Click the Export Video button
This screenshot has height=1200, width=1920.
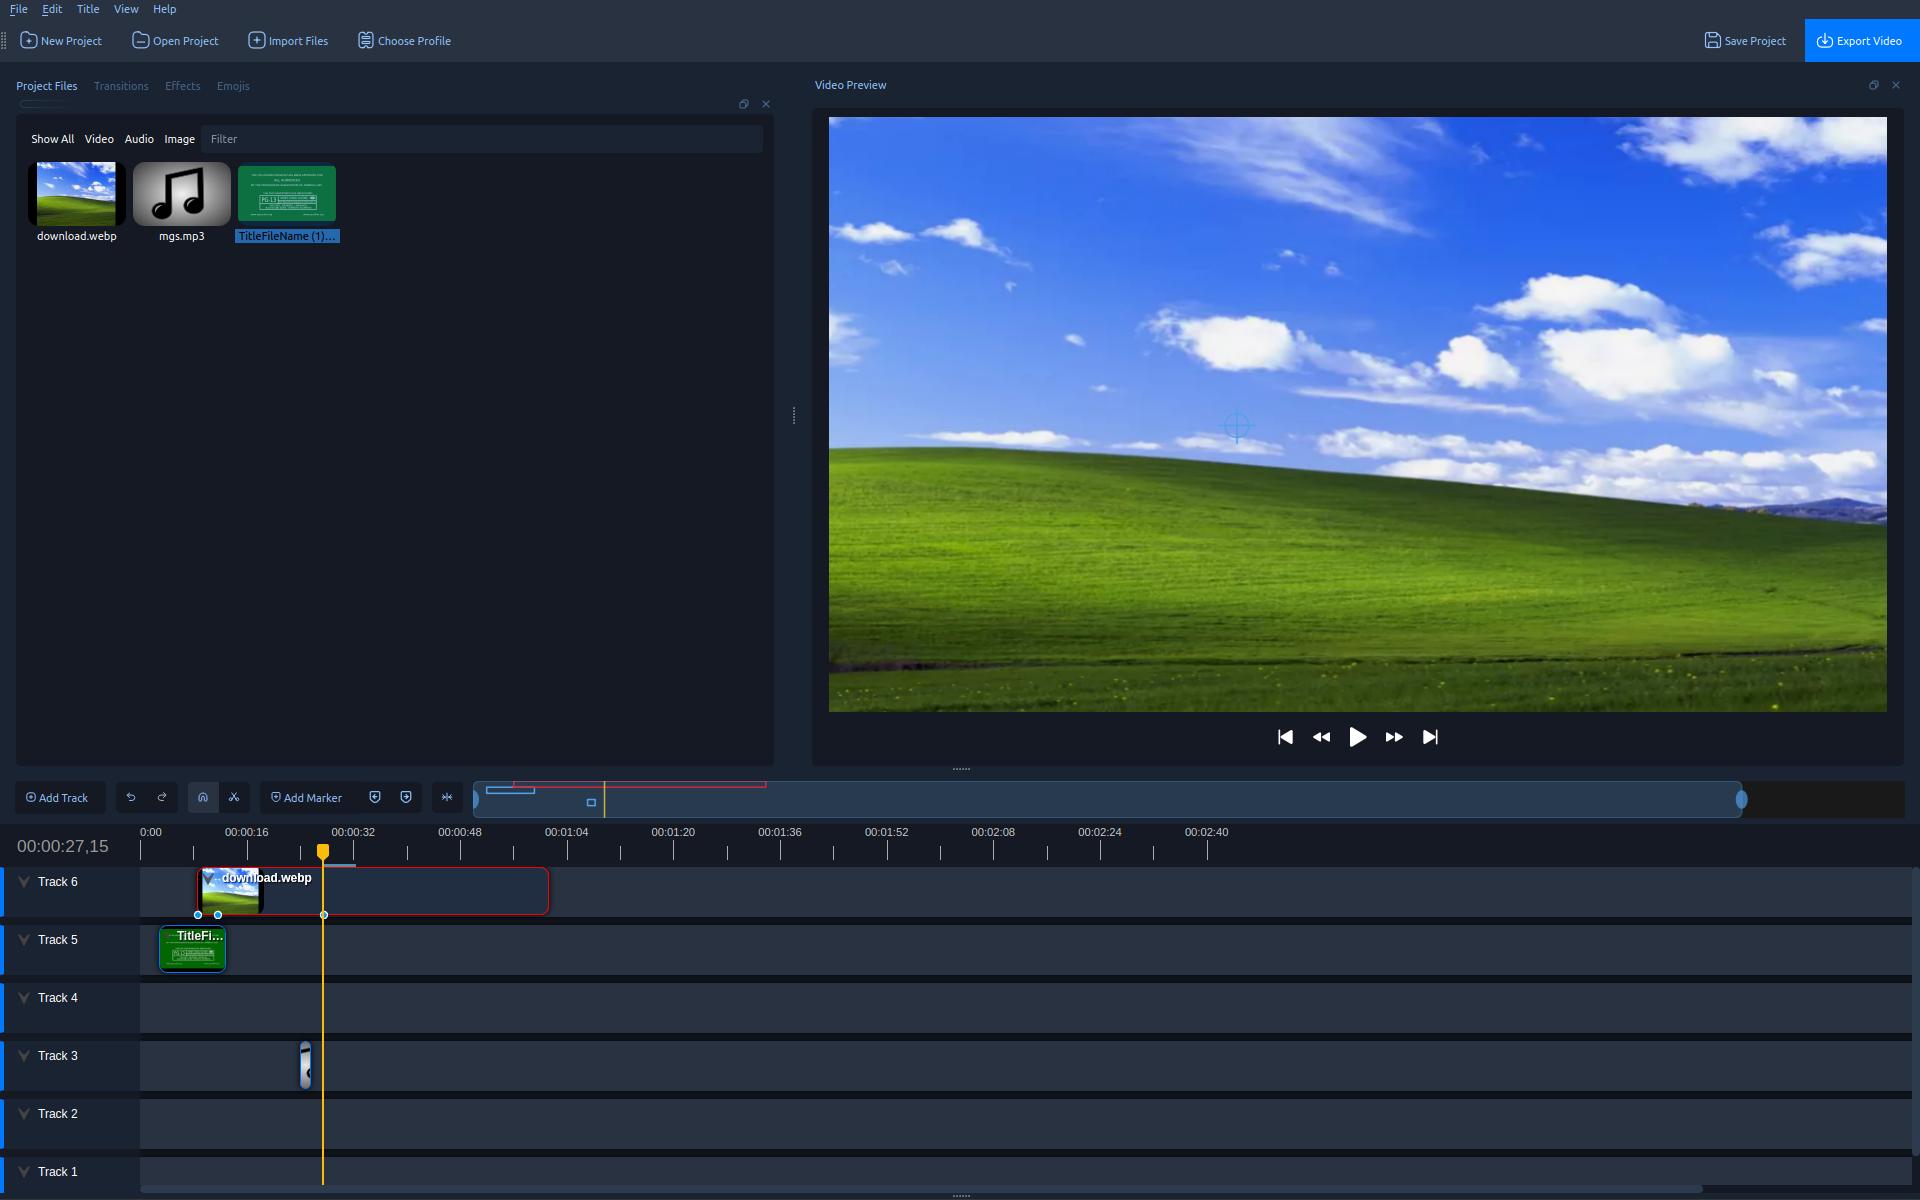[1861, 41]
